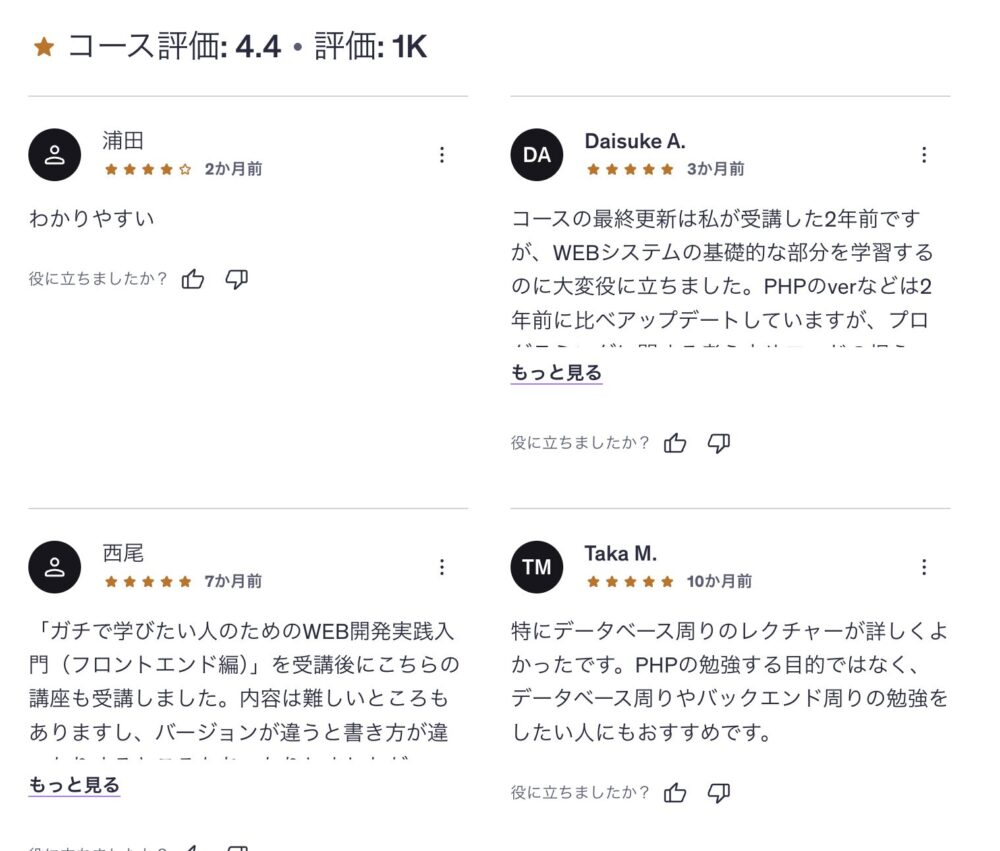
Task: Thumbs down 浦田's review
Action: [x=236, y=279]
